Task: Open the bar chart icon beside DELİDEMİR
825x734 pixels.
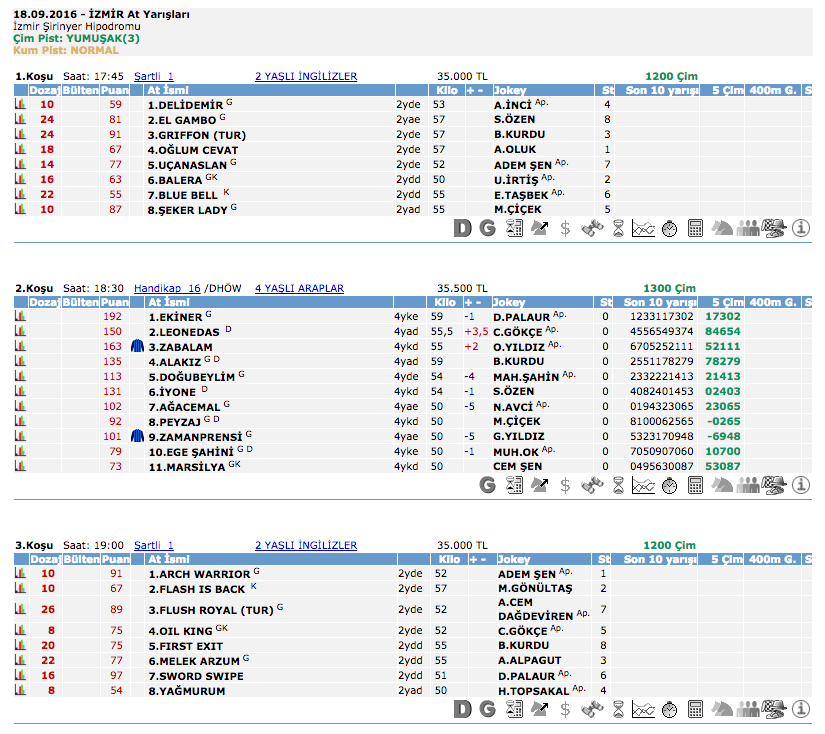Action: point(19,104)
